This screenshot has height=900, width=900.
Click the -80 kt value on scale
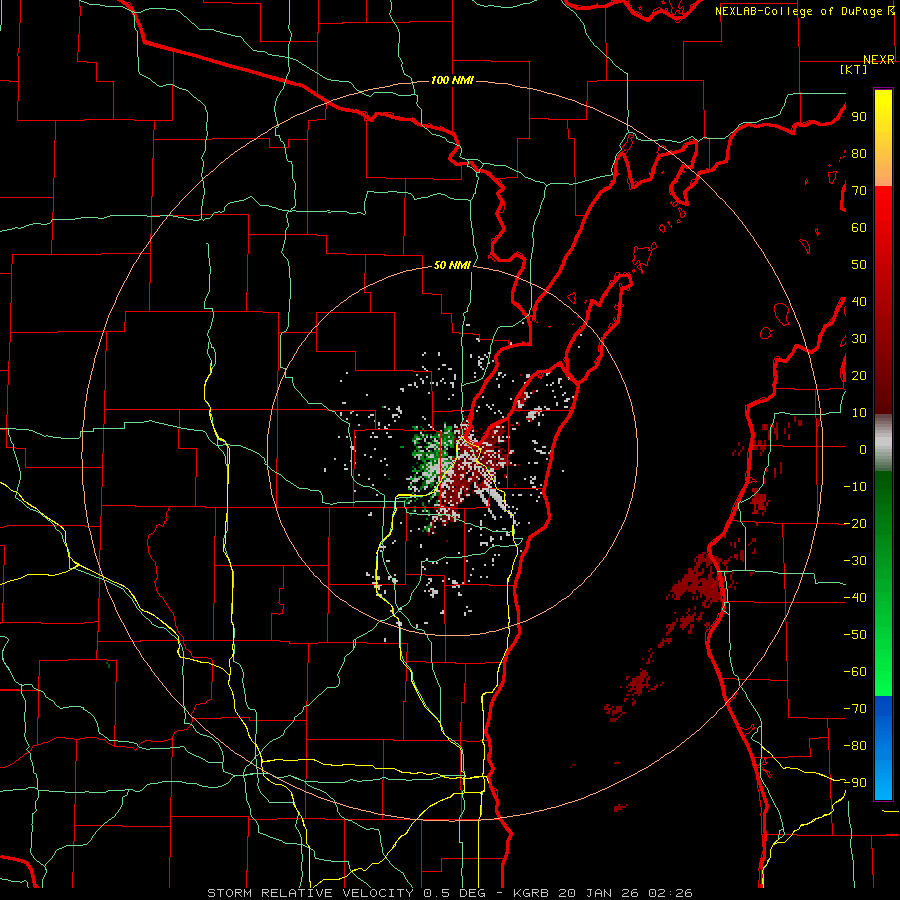pyautogui.click(x=855, y=746)
